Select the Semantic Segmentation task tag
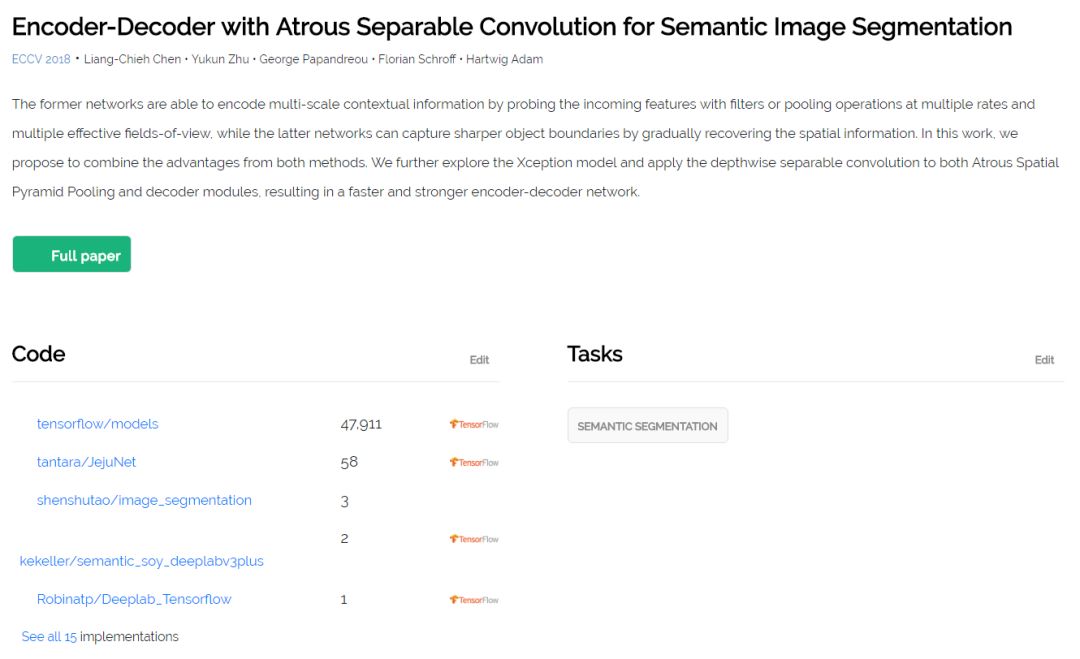The height and width of the screenshot is (659, 1080). coord(647,425)
